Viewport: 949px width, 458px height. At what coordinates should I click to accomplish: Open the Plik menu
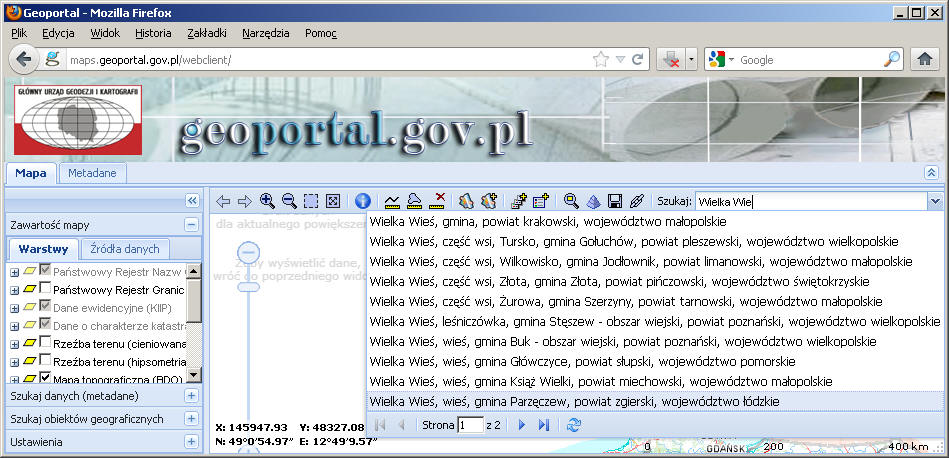(19, 33)
